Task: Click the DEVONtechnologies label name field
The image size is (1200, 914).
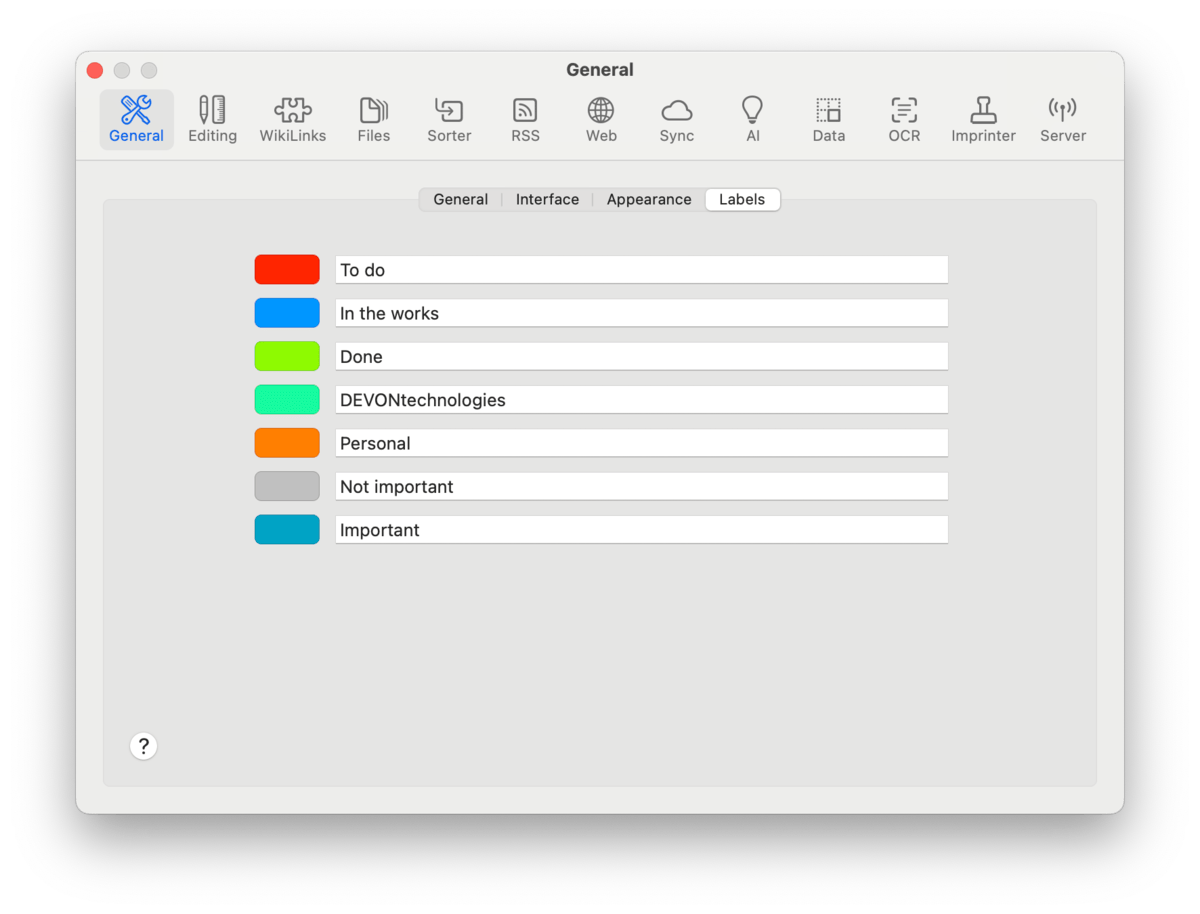Action: point(640,400)
